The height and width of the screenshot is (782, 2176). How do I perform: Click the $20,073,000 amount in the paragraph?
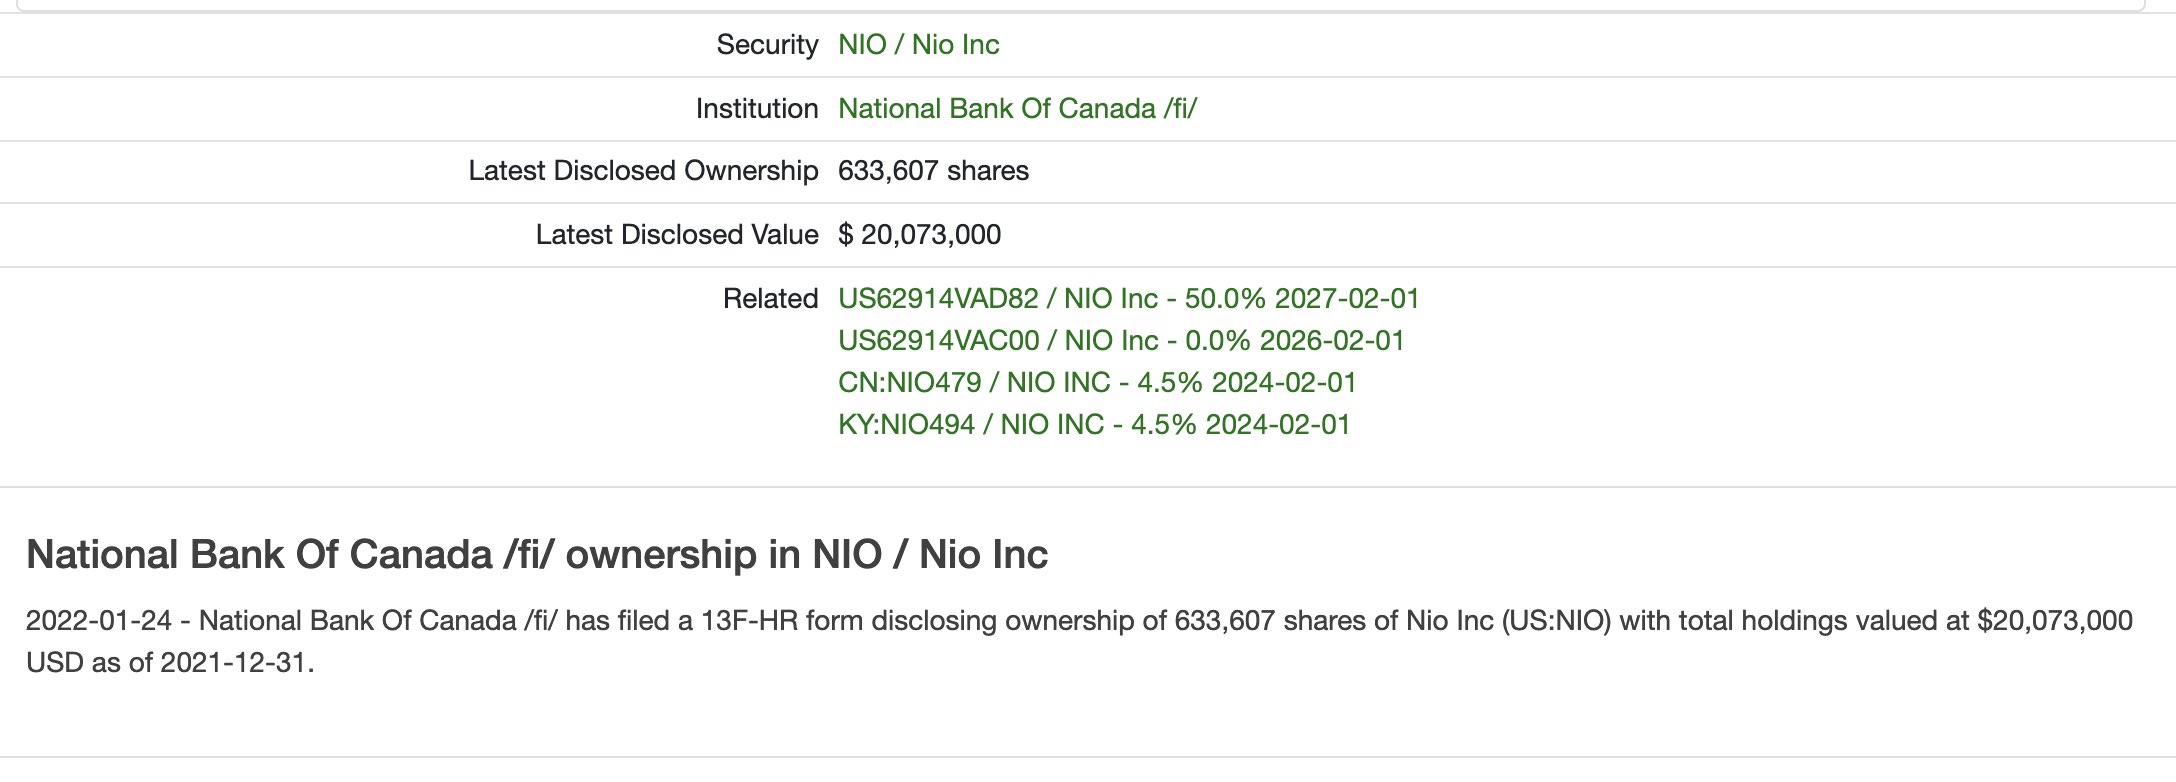pyautogui.click(x=2055, y=621)
